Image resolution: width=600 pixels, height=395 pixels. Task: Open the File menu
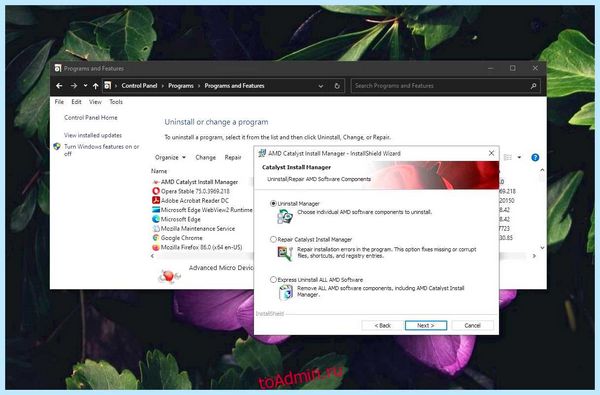(x=59, y=102)
